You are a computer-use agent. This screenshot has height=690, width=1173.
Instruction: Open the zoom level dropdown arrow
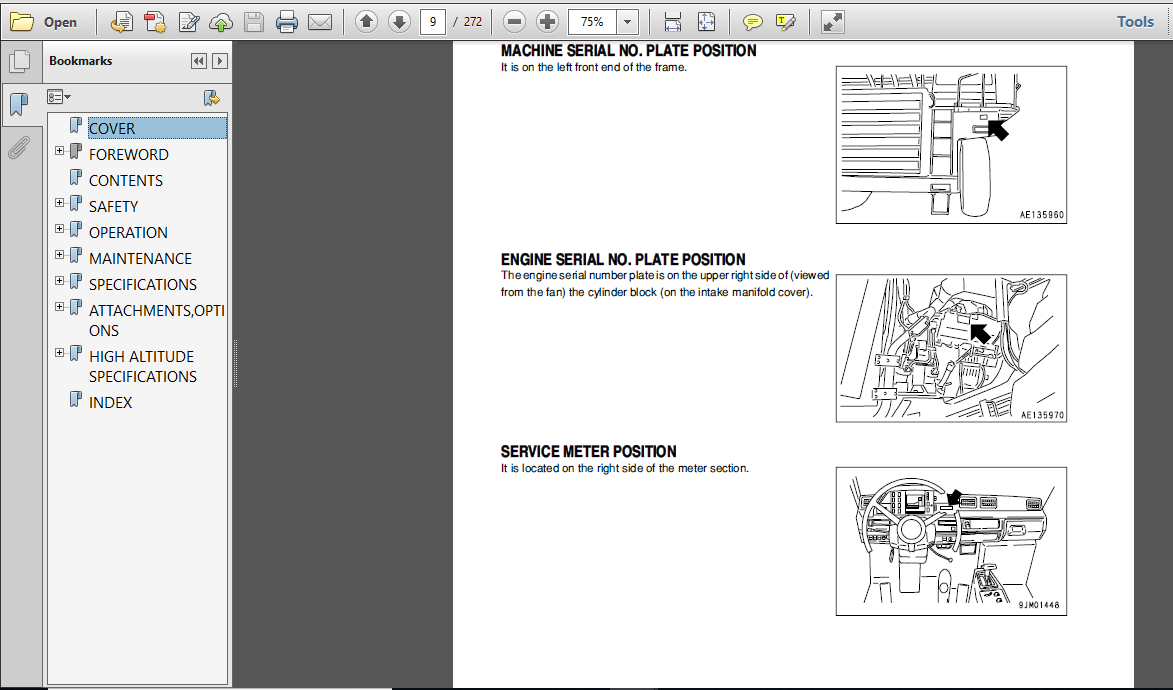pos(628,22)
